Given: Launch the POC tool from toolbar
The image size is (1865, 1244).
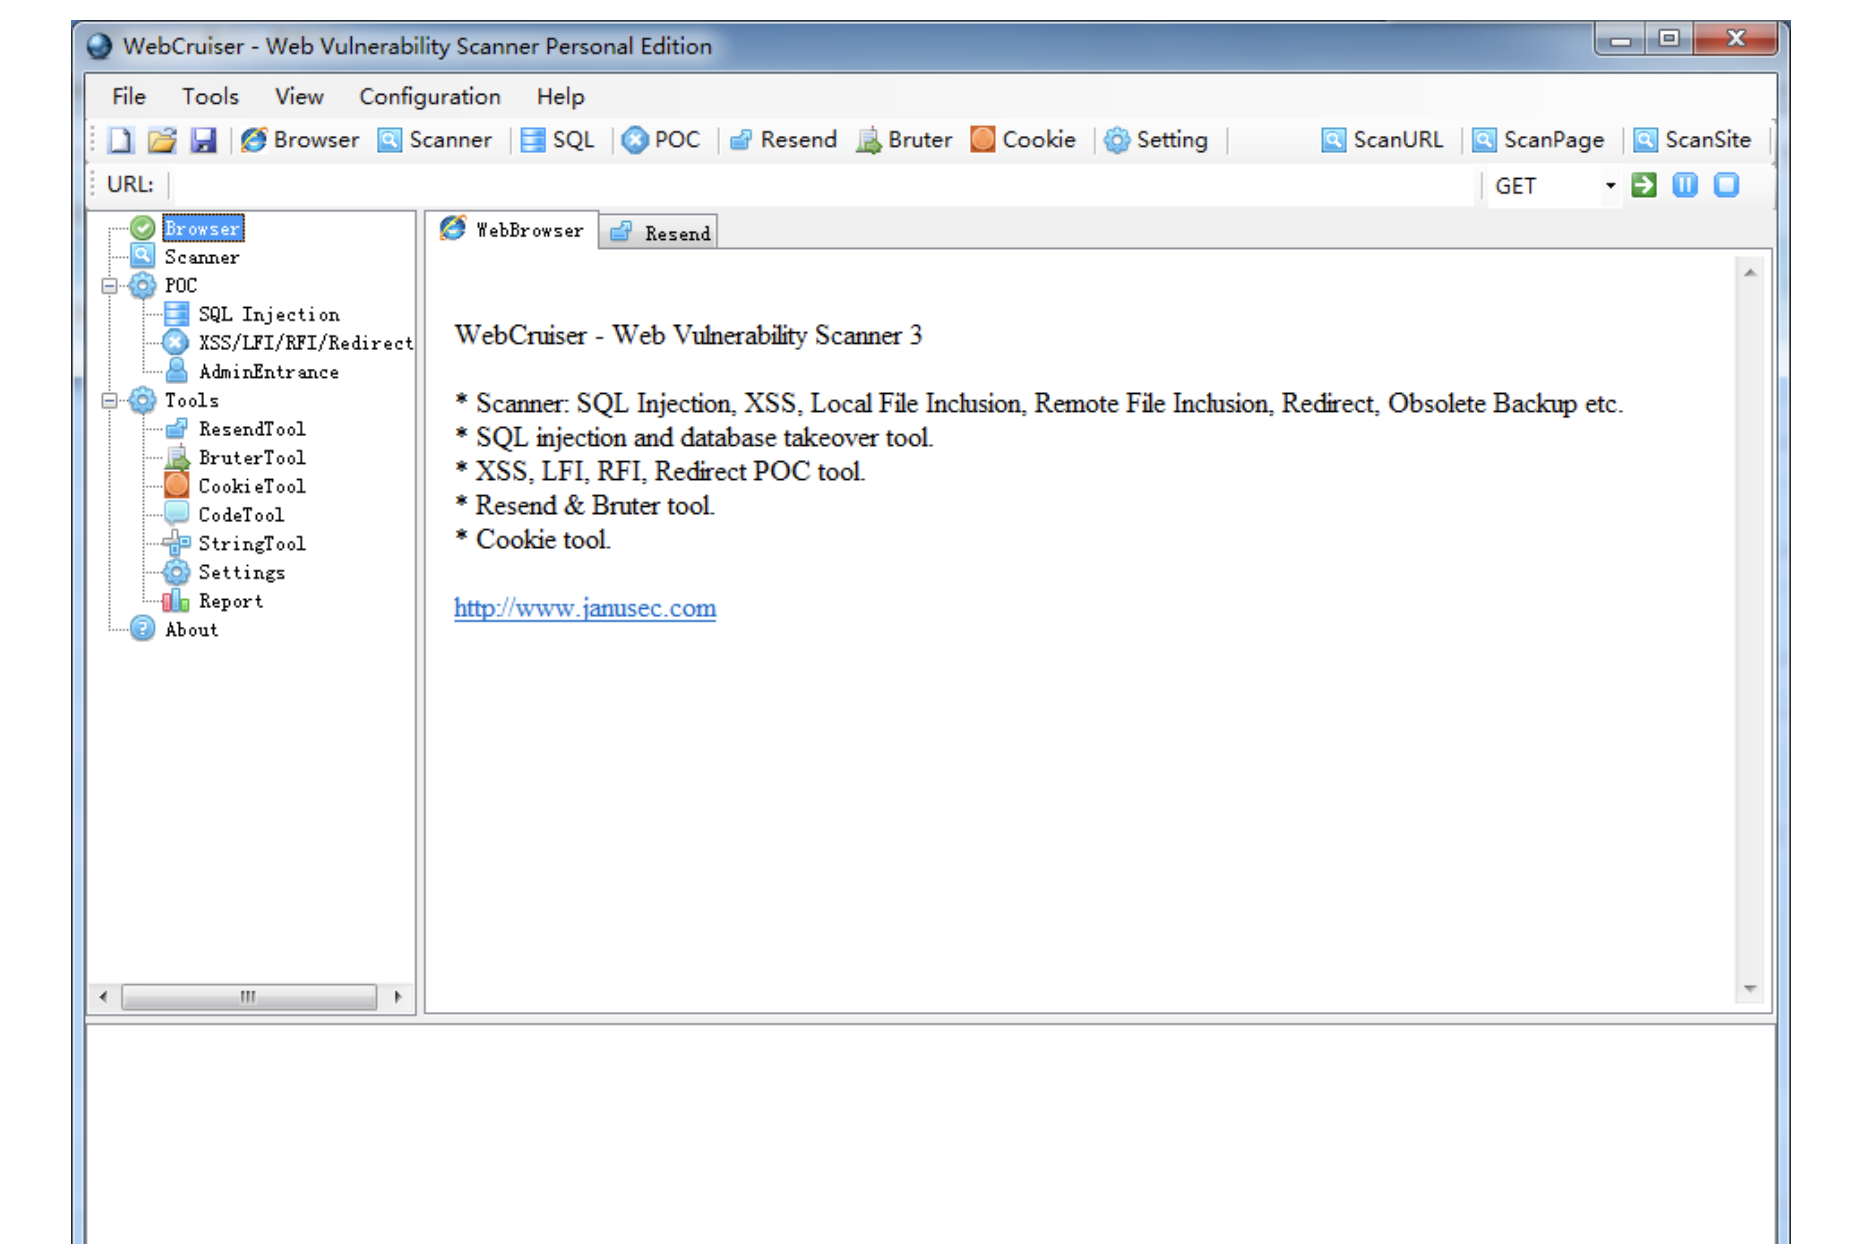Looking at the screenshot, I should [661, 140].
